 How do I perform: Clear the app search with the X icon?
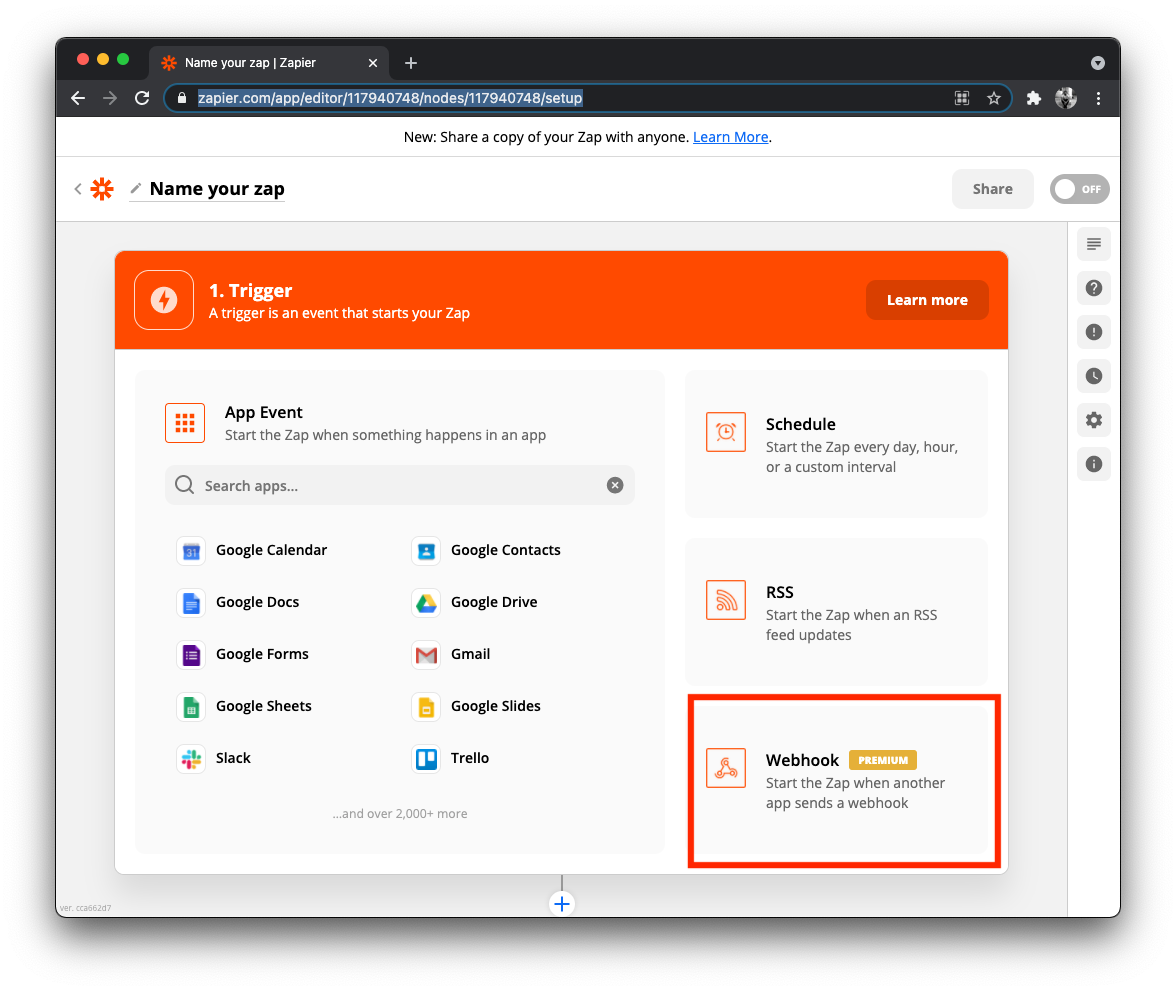615,485
